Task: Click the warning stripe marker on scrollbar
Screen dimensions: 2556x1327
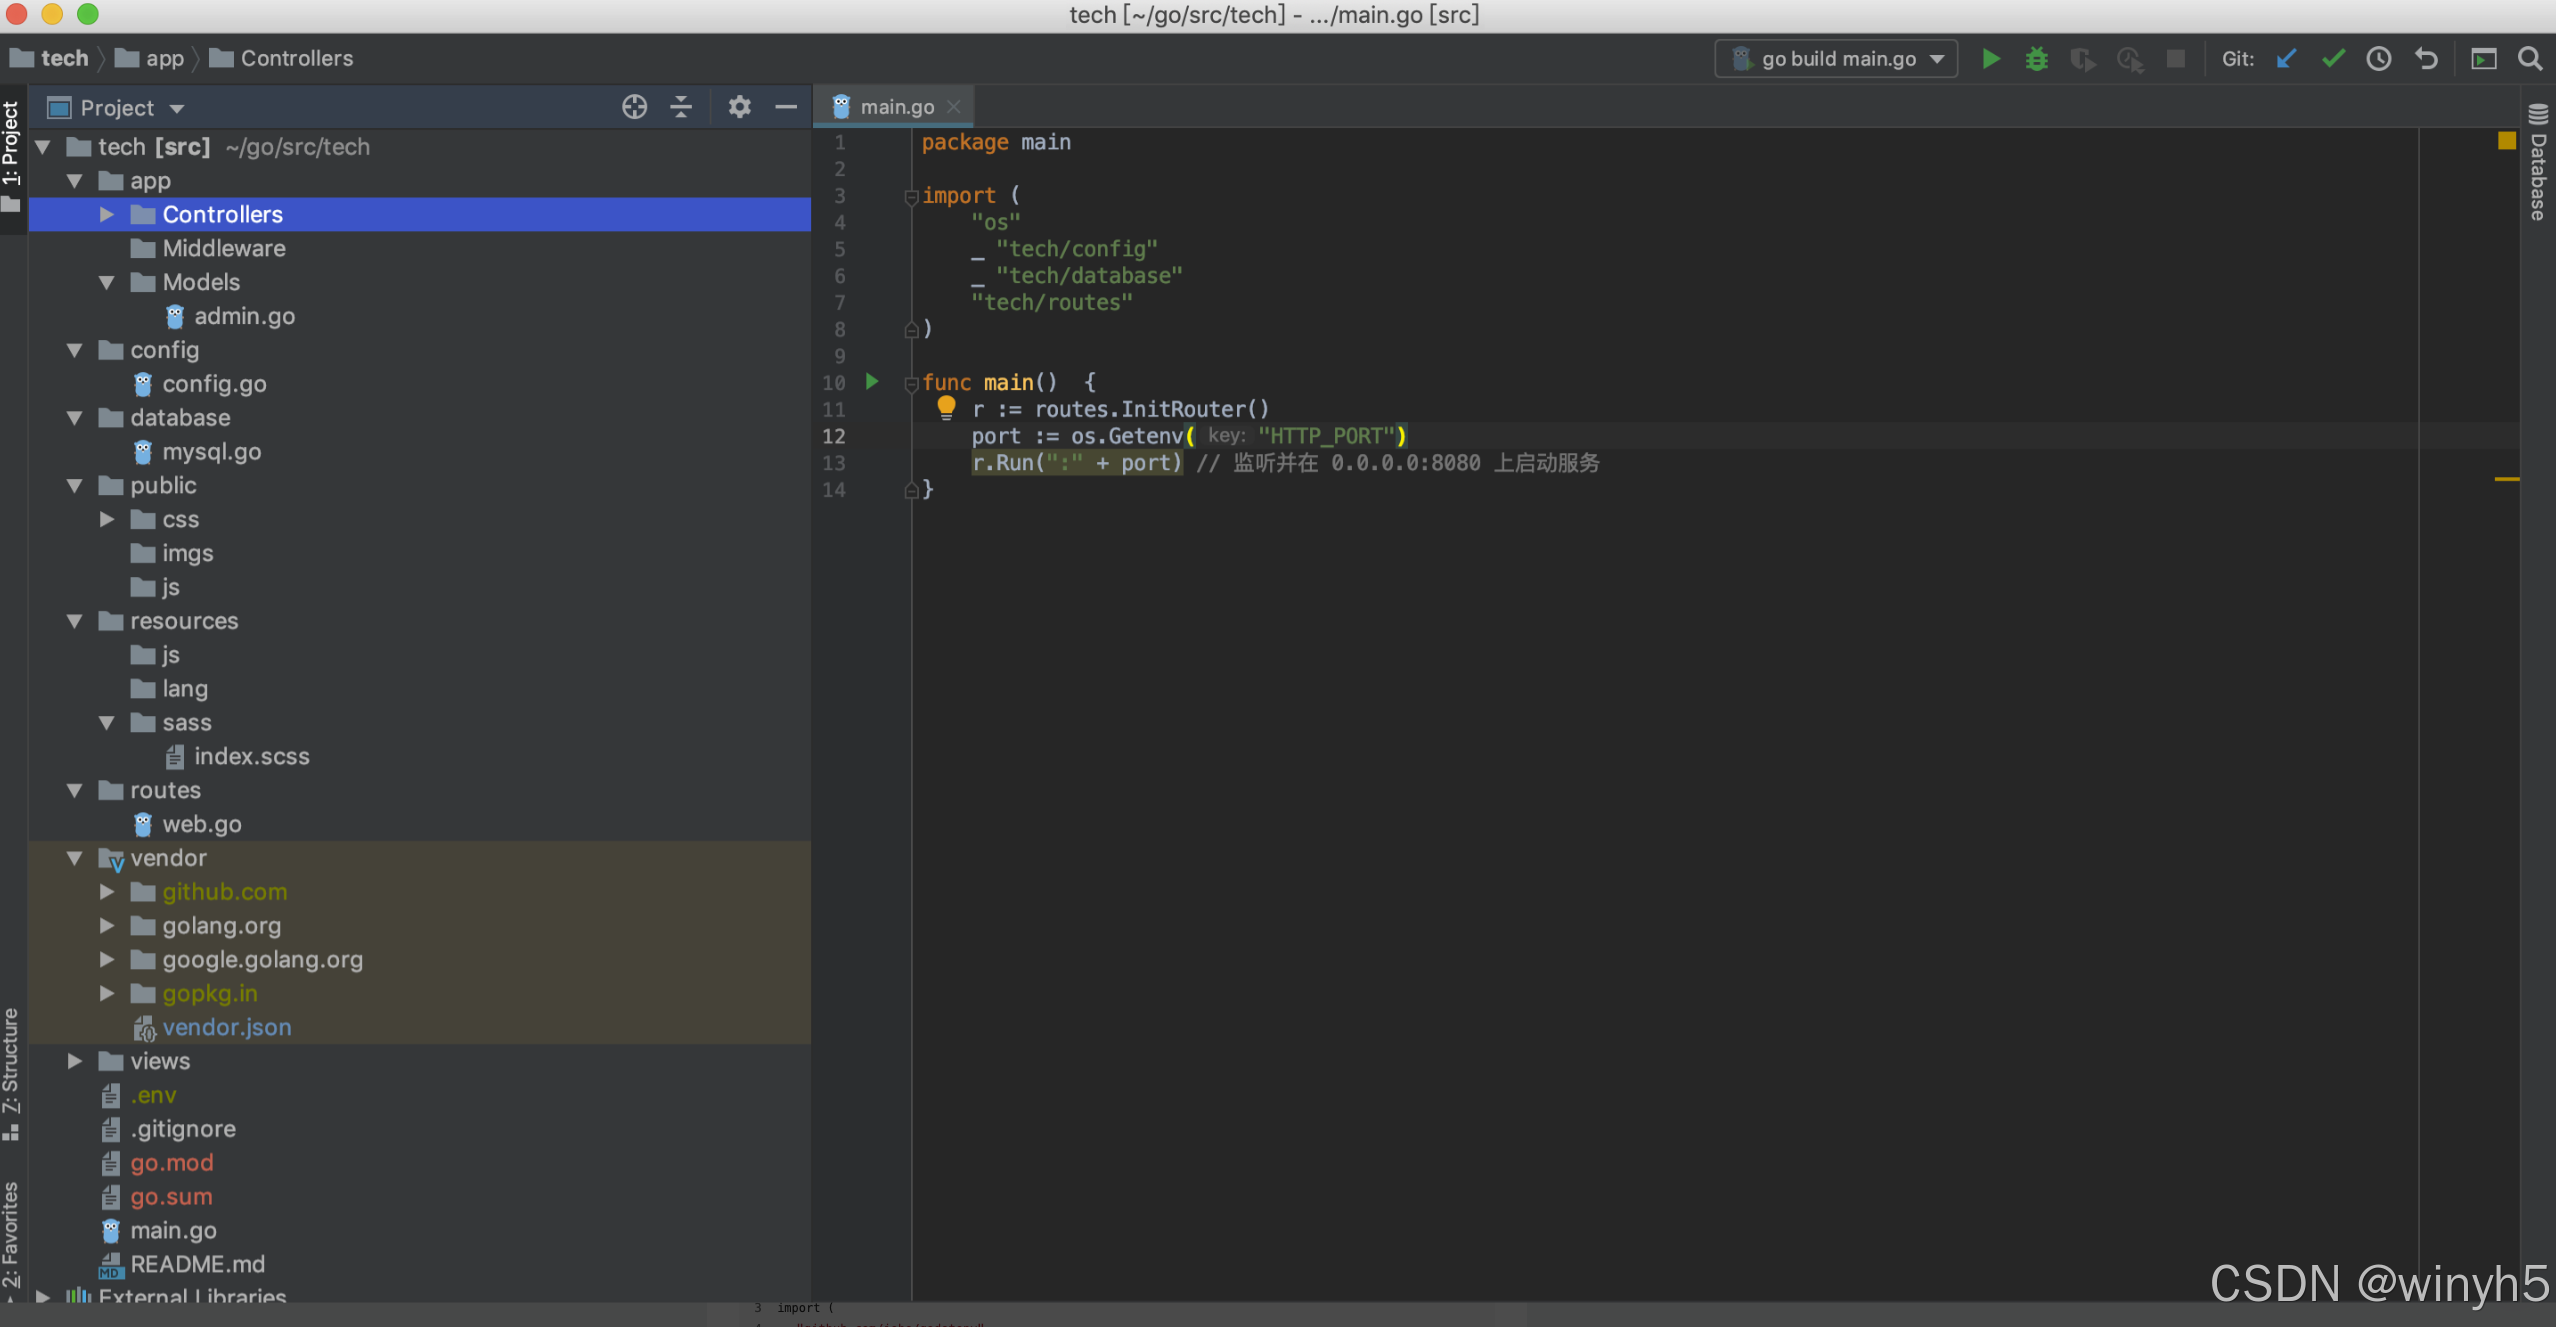Action: coord(2507,479)
